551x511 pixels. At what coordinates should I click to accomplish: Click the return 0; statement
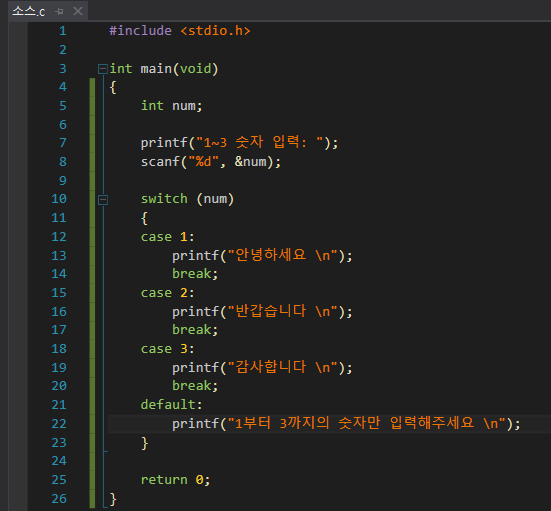(x=175, y=479)
